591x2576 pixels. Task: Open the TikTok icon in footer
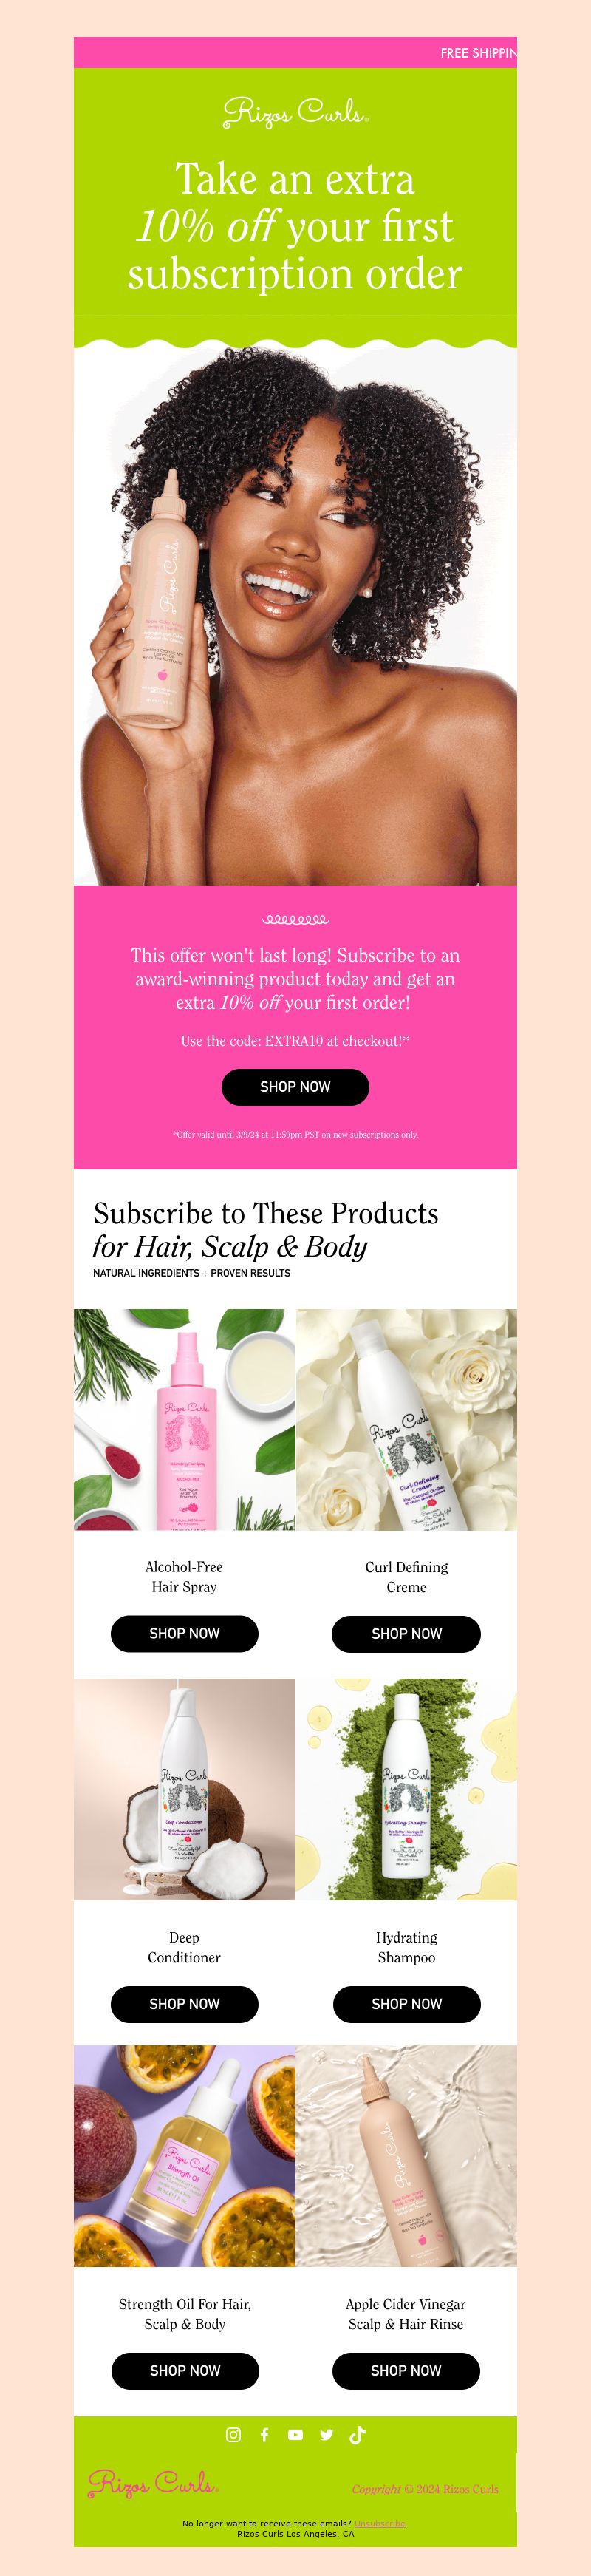[x=357, y=2434]
